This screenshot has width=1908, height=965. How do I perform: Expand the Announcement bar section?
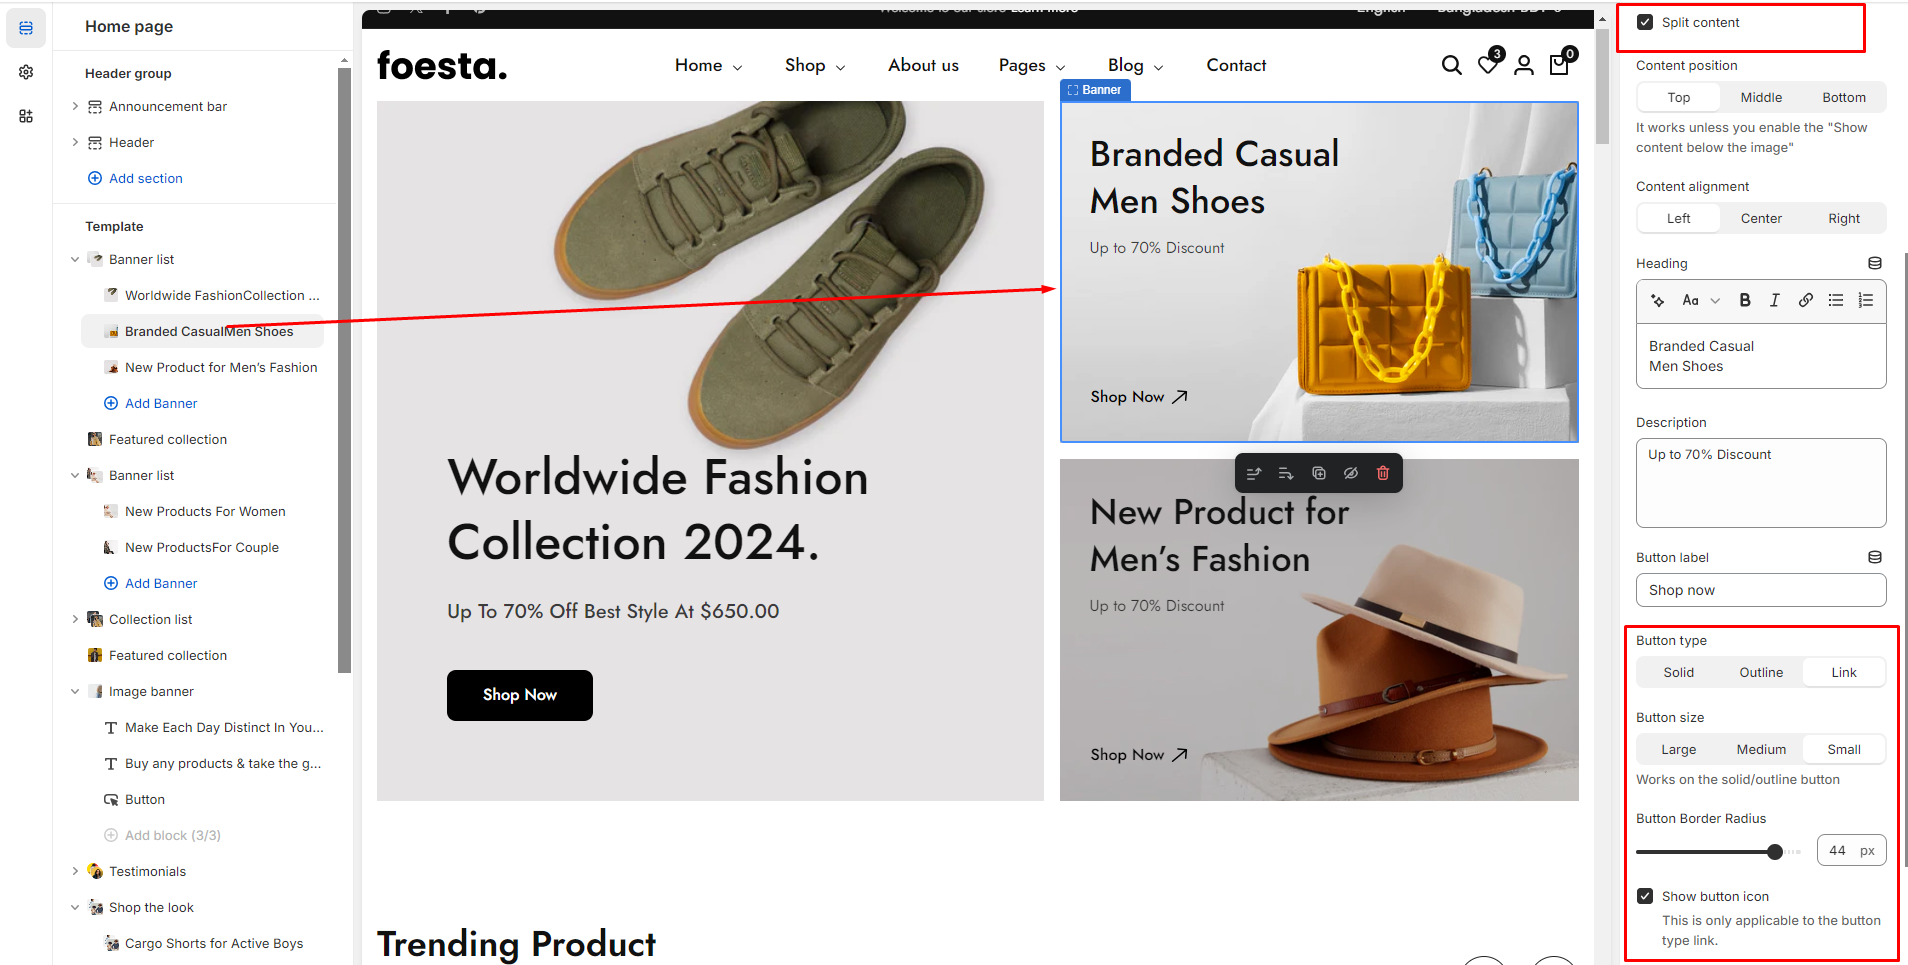coord(75,106)
